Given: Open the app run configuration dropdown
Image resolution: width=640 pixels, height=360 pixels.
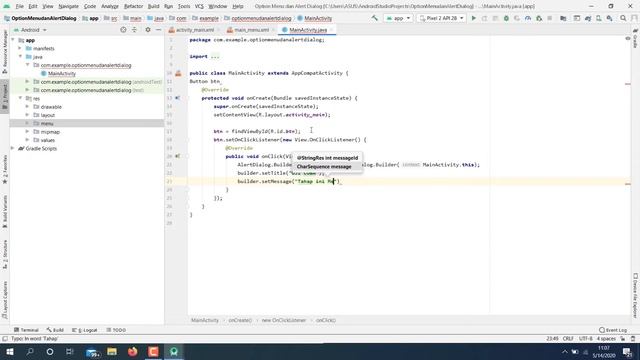Looking at the screenshot, I should (398, 18).
